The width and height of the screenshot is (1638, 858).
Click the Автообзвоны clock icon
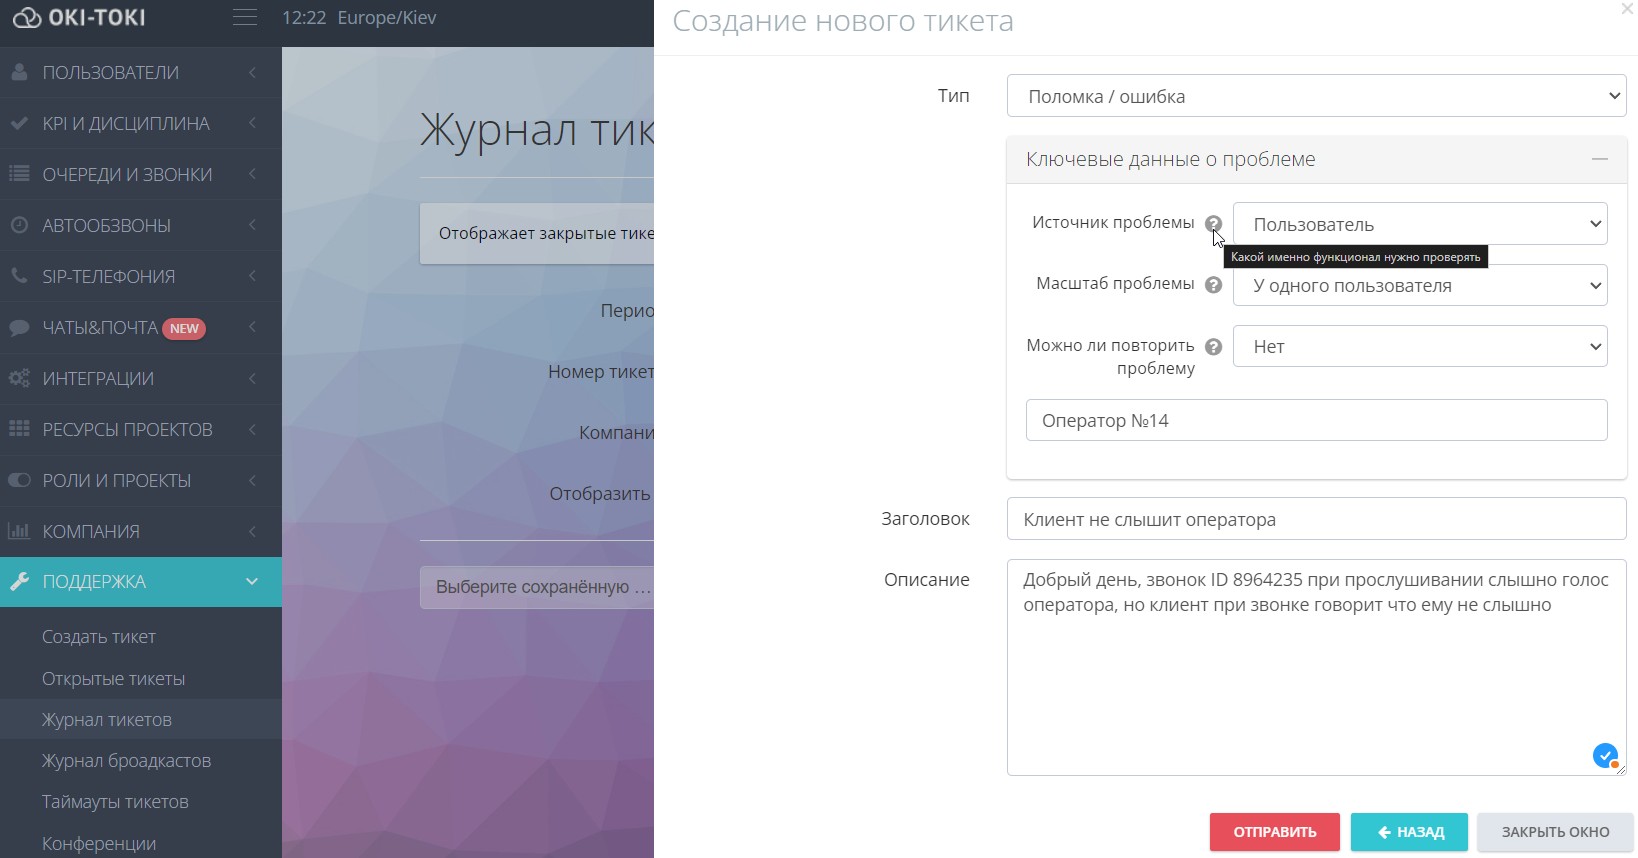click(x=19, y=225)
